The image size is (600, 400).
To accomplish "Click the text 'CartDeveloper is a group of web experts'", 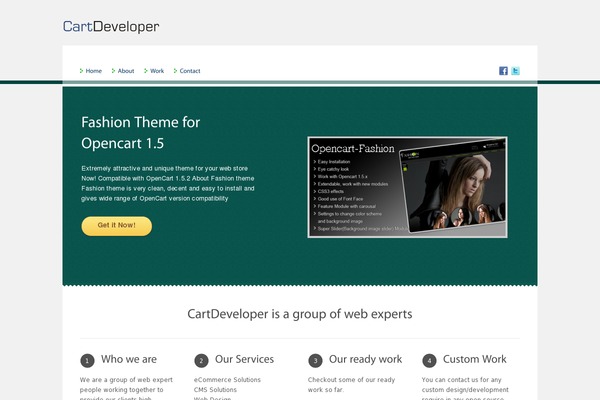I will (x=300, y=314).
